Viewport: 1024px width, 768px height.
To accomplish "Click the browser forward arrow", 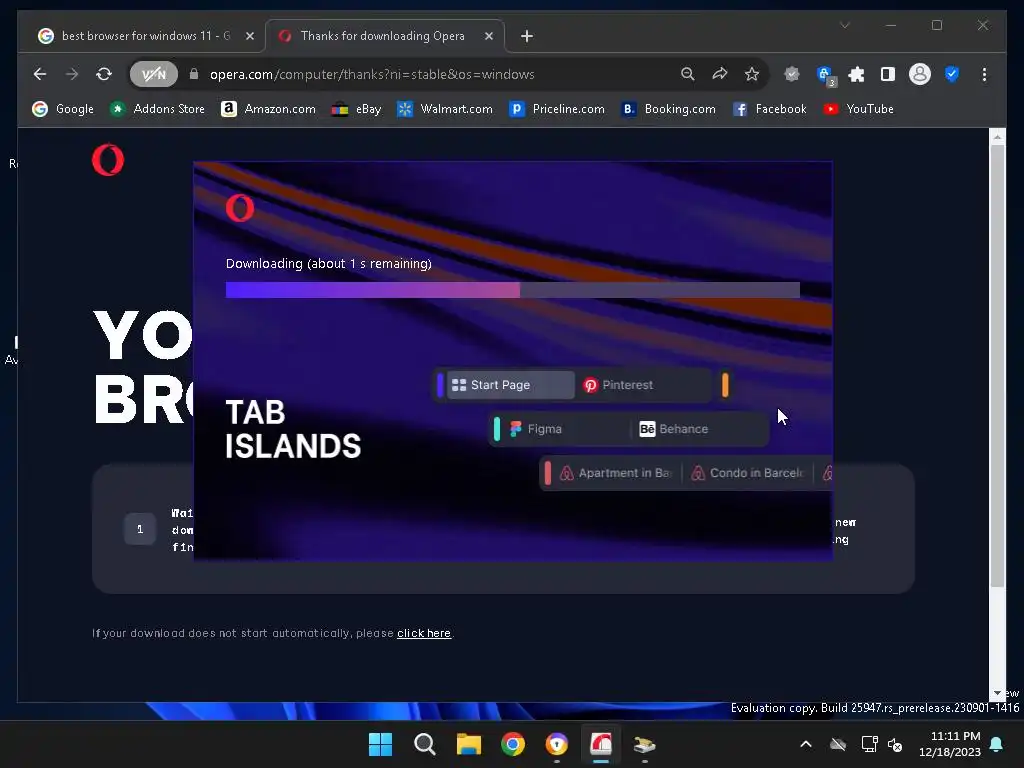I will click(x=72, y=74).
